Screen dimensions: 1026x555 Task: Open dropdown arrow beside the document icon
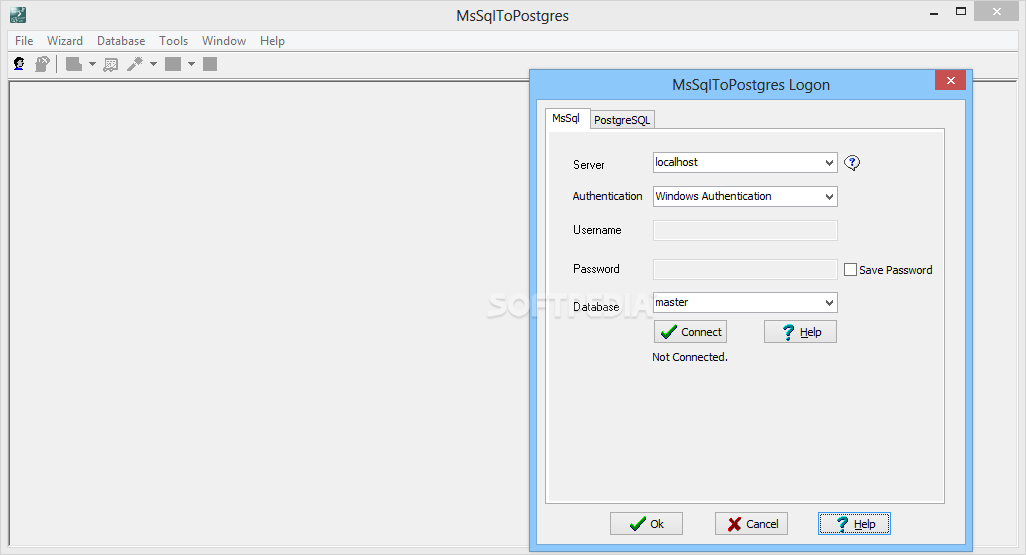(92, 64)
